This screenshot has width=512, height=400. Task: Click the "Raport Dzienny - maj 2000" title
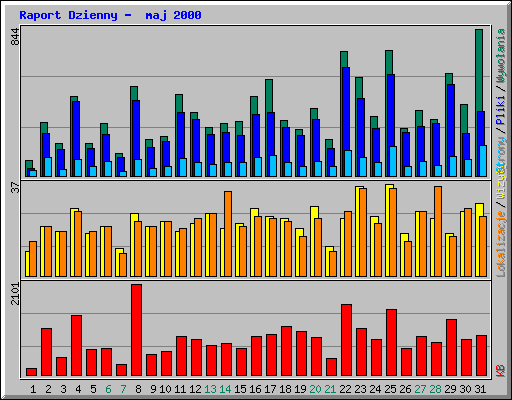[110, 15]
